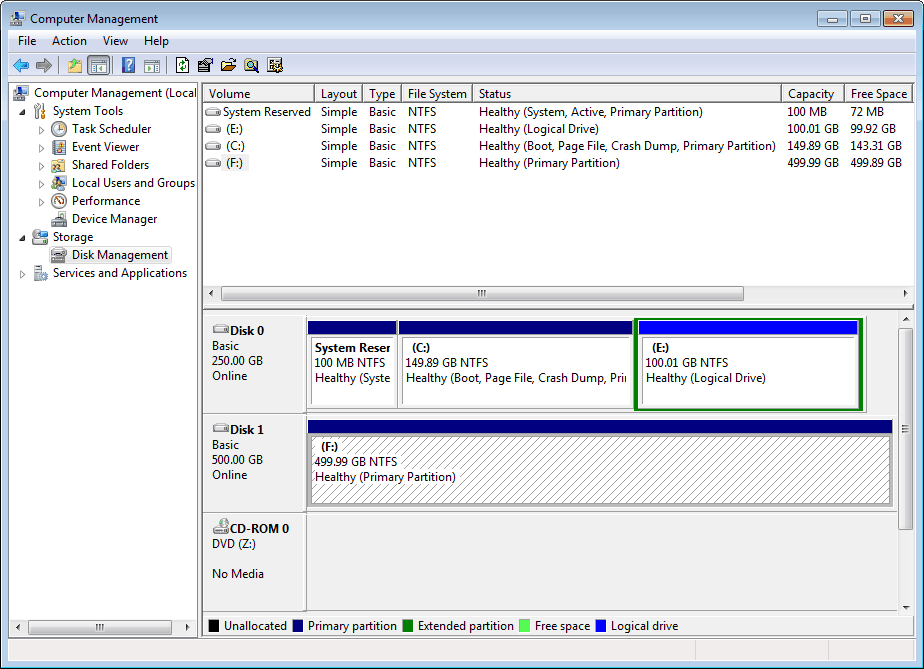Select the (C:) 149.89 GB partition block

[x=516, y=364]
